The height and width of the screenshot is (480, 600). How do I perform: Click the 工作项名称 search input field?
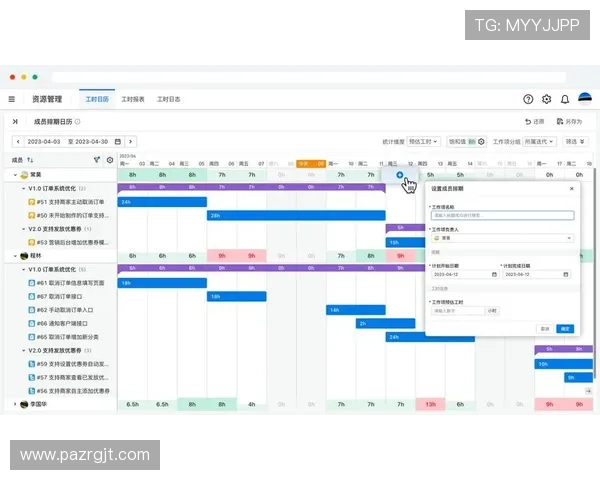[x=502, y=216]
